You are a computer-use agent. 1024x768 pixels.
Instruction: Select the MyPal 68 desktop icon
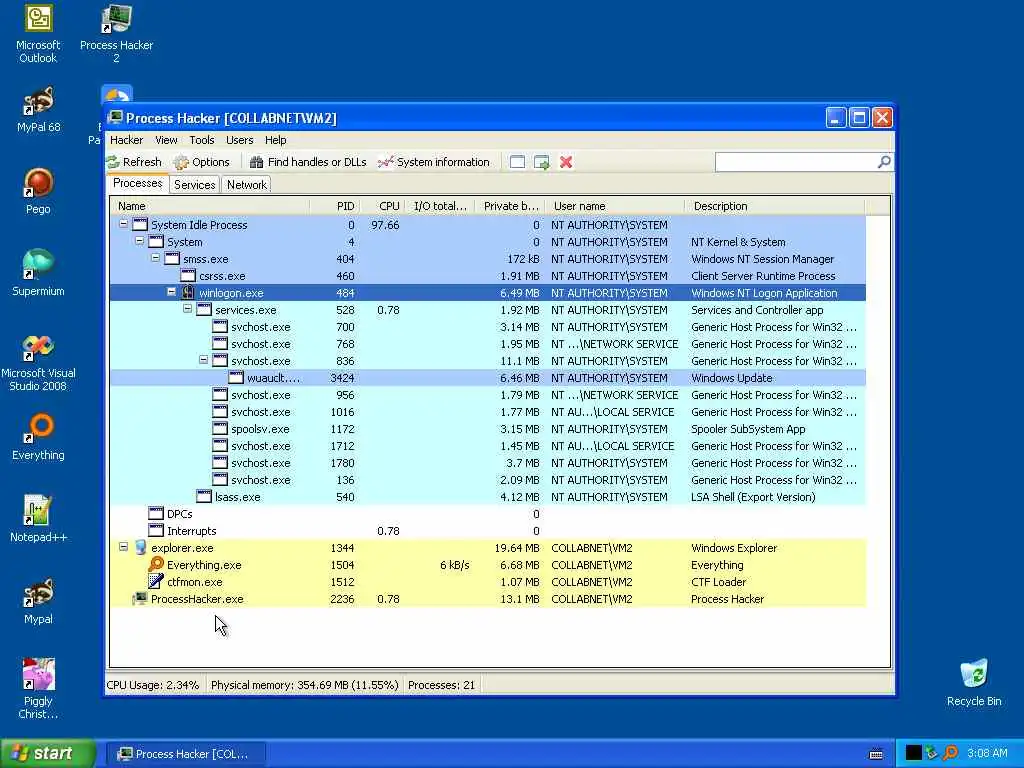coord(38,110)
